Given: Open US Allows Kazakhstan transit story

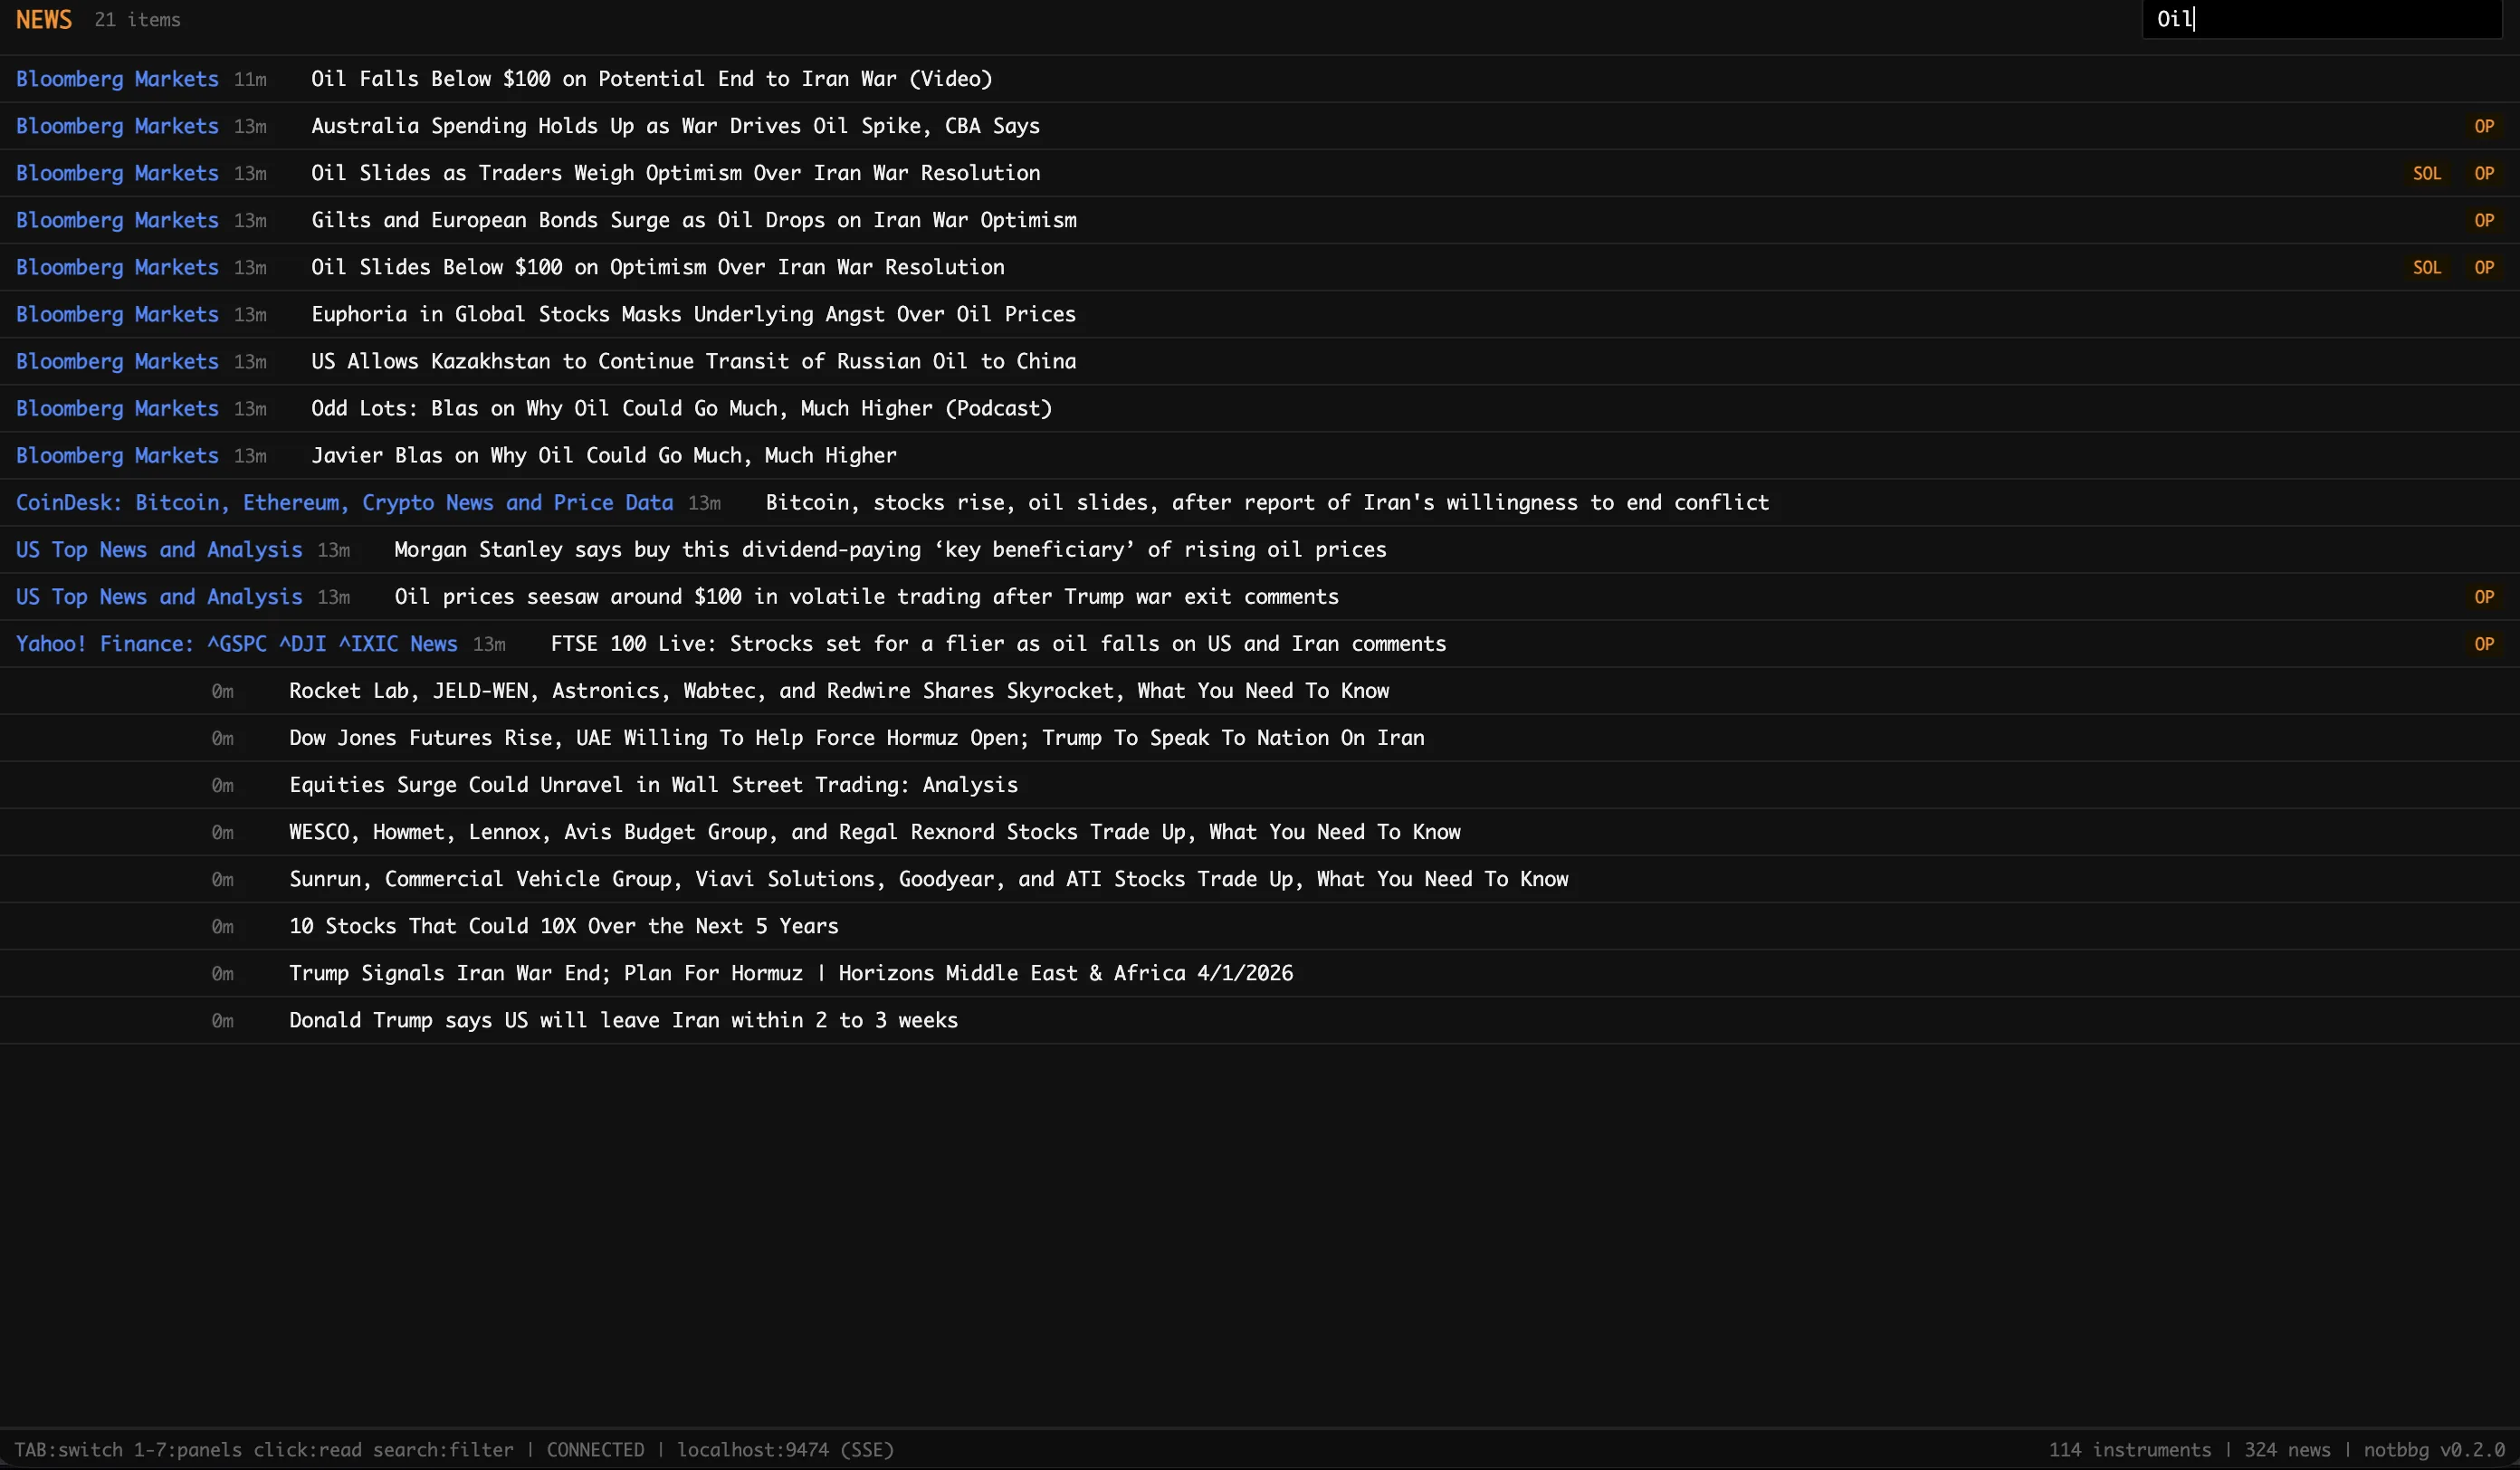Looking at the screenshot, I should point(693,361).
